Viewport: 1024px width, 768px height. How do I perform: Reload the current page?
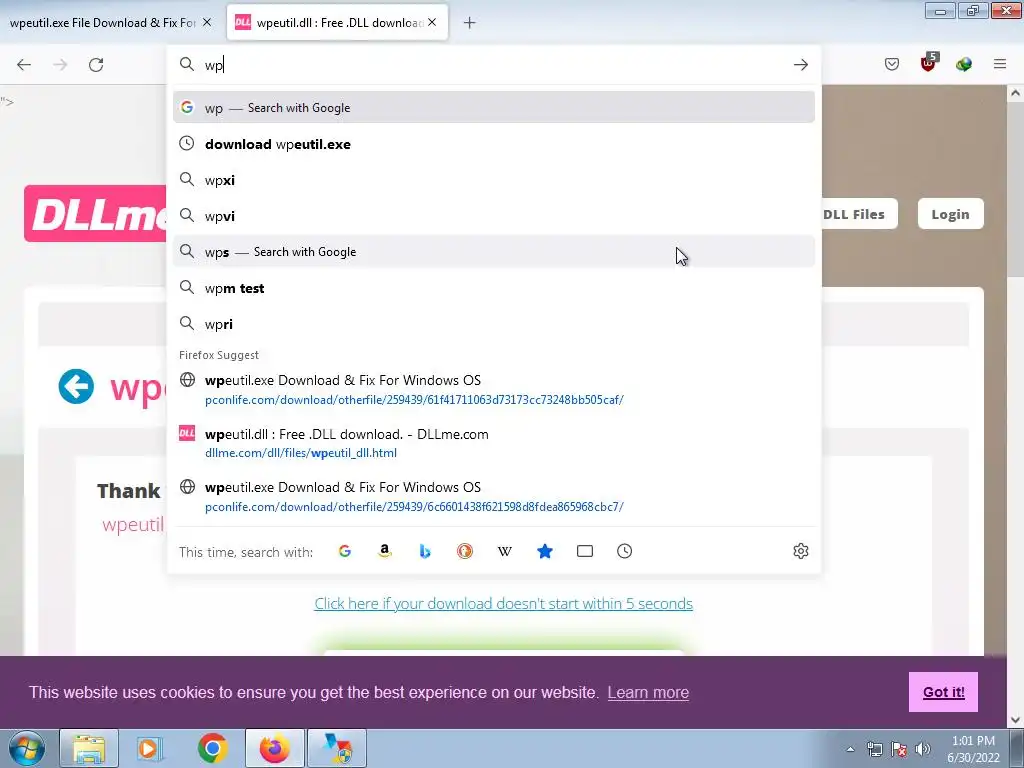pyautogui.click(x=96, y=65)
